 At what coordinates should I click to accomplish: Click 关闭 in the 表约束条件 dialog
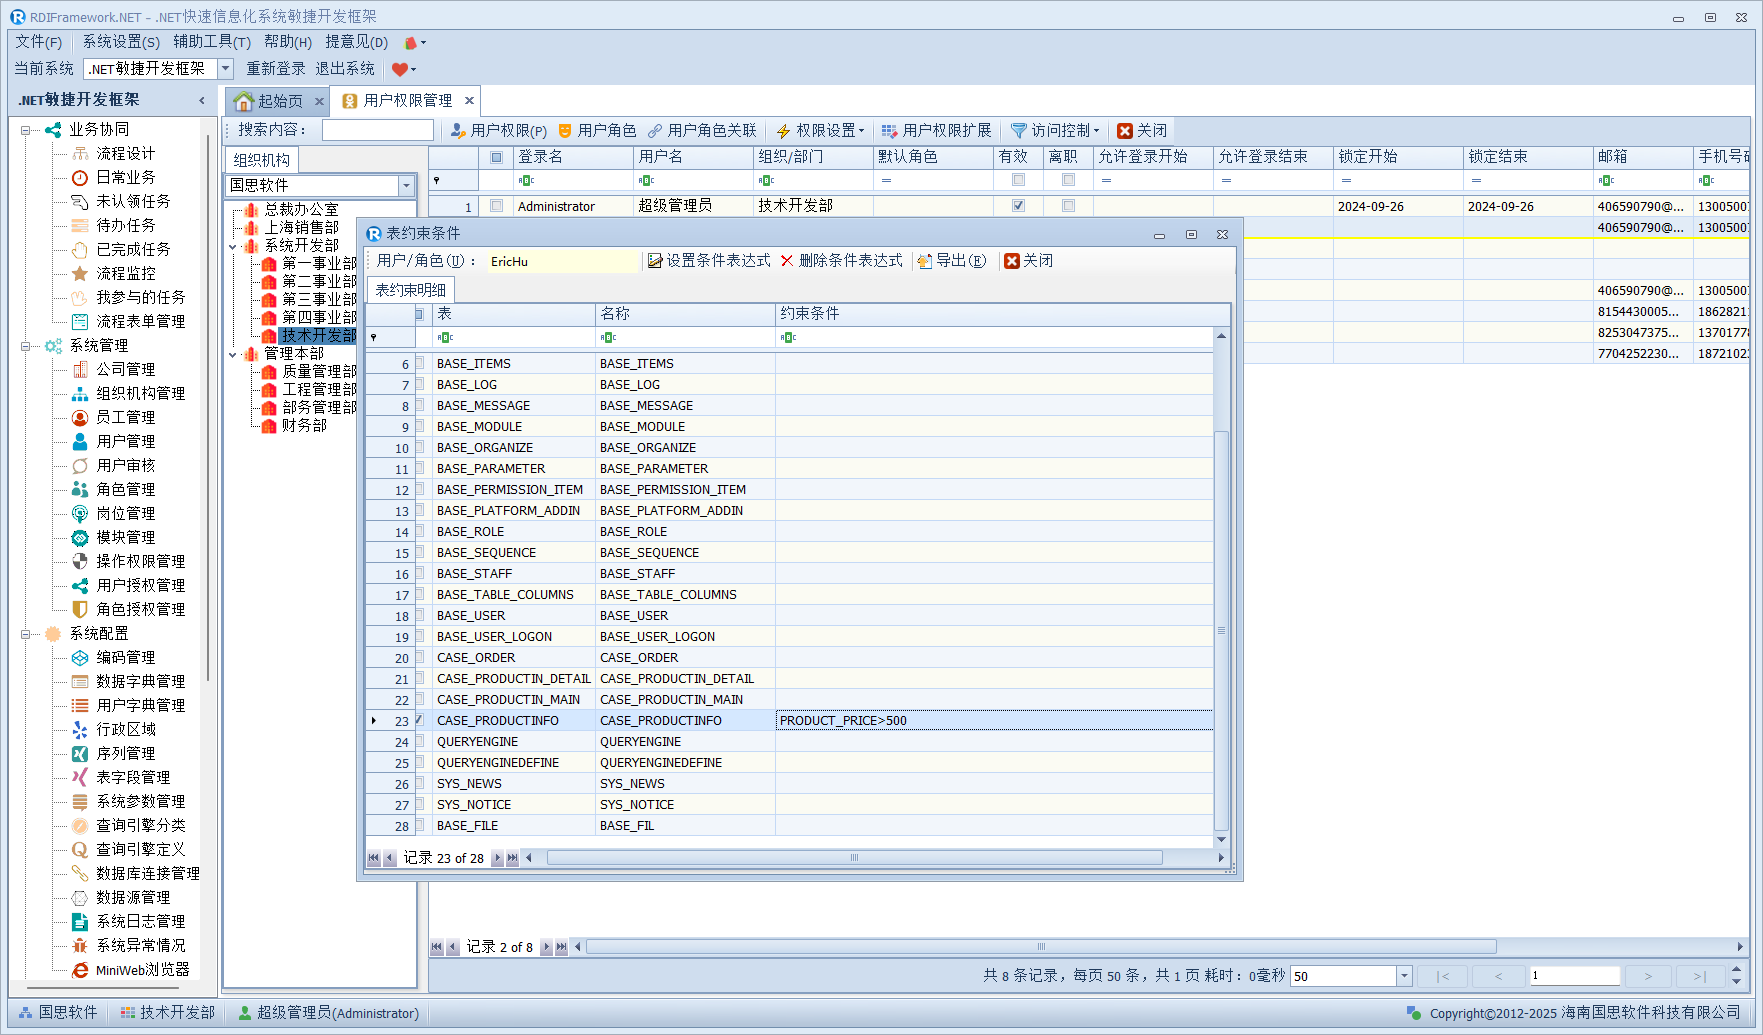(1028, 261)
